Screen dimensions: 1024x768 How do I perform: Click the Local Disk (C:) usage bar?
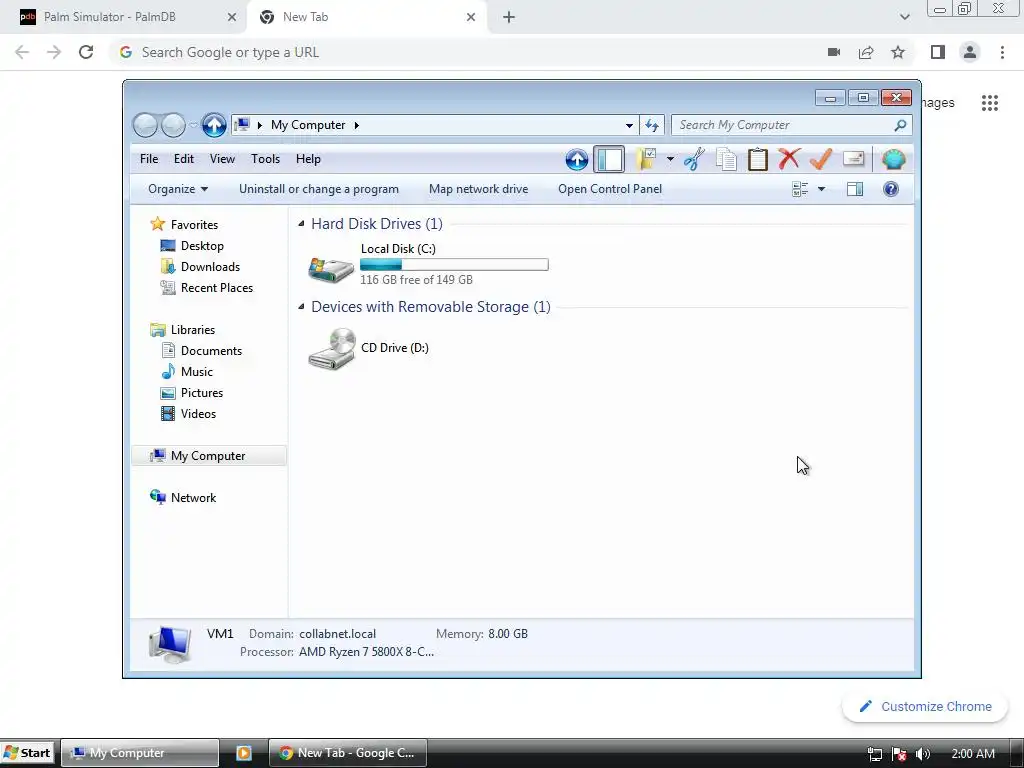tap(454, 264)
